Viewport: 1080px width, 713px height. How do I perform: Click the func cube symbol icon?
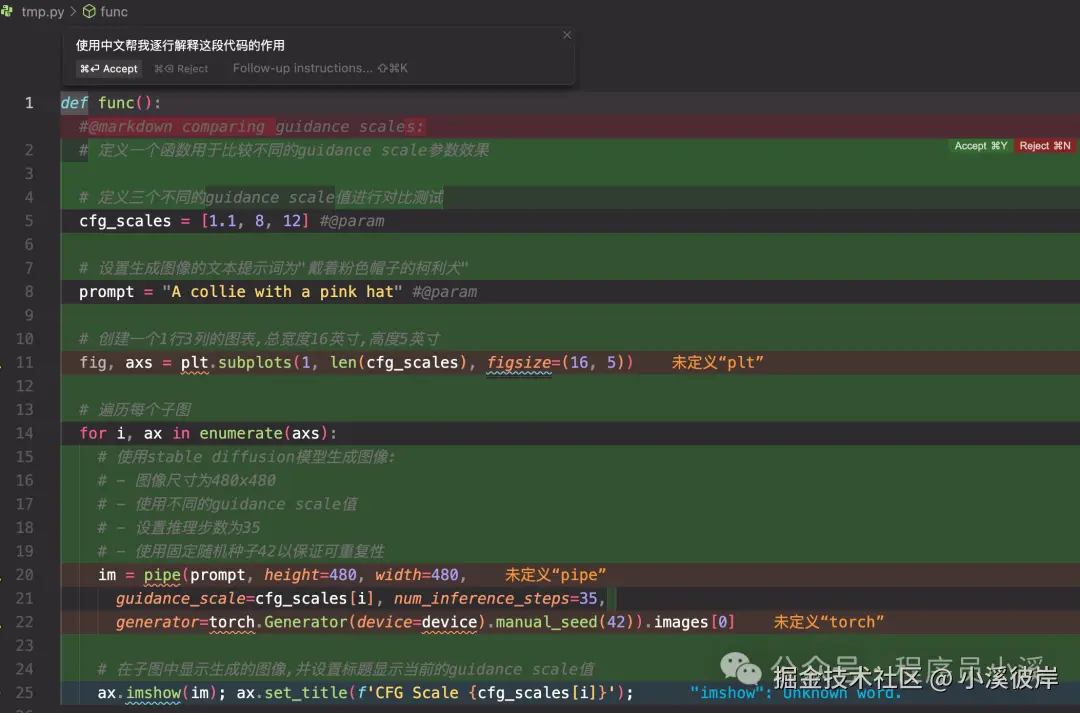[x=90, y=12]
